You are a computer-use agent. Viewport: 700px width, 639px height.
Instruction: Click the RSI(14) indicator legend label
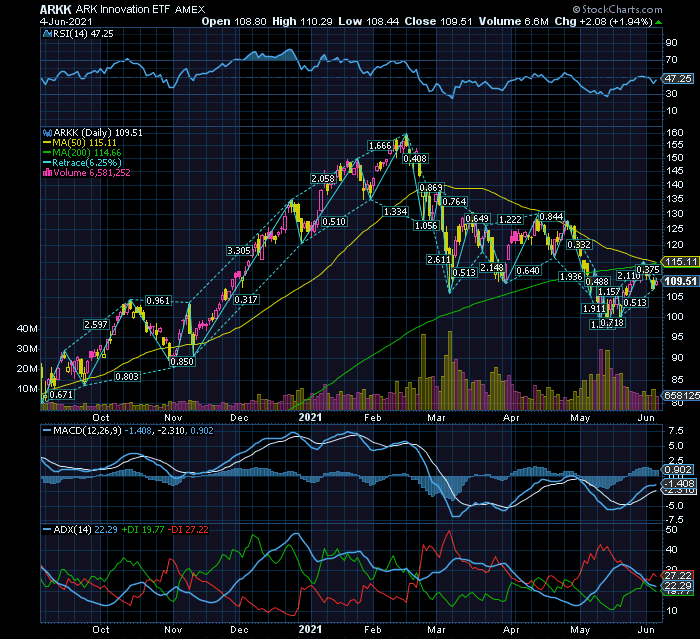coord(78,34)
